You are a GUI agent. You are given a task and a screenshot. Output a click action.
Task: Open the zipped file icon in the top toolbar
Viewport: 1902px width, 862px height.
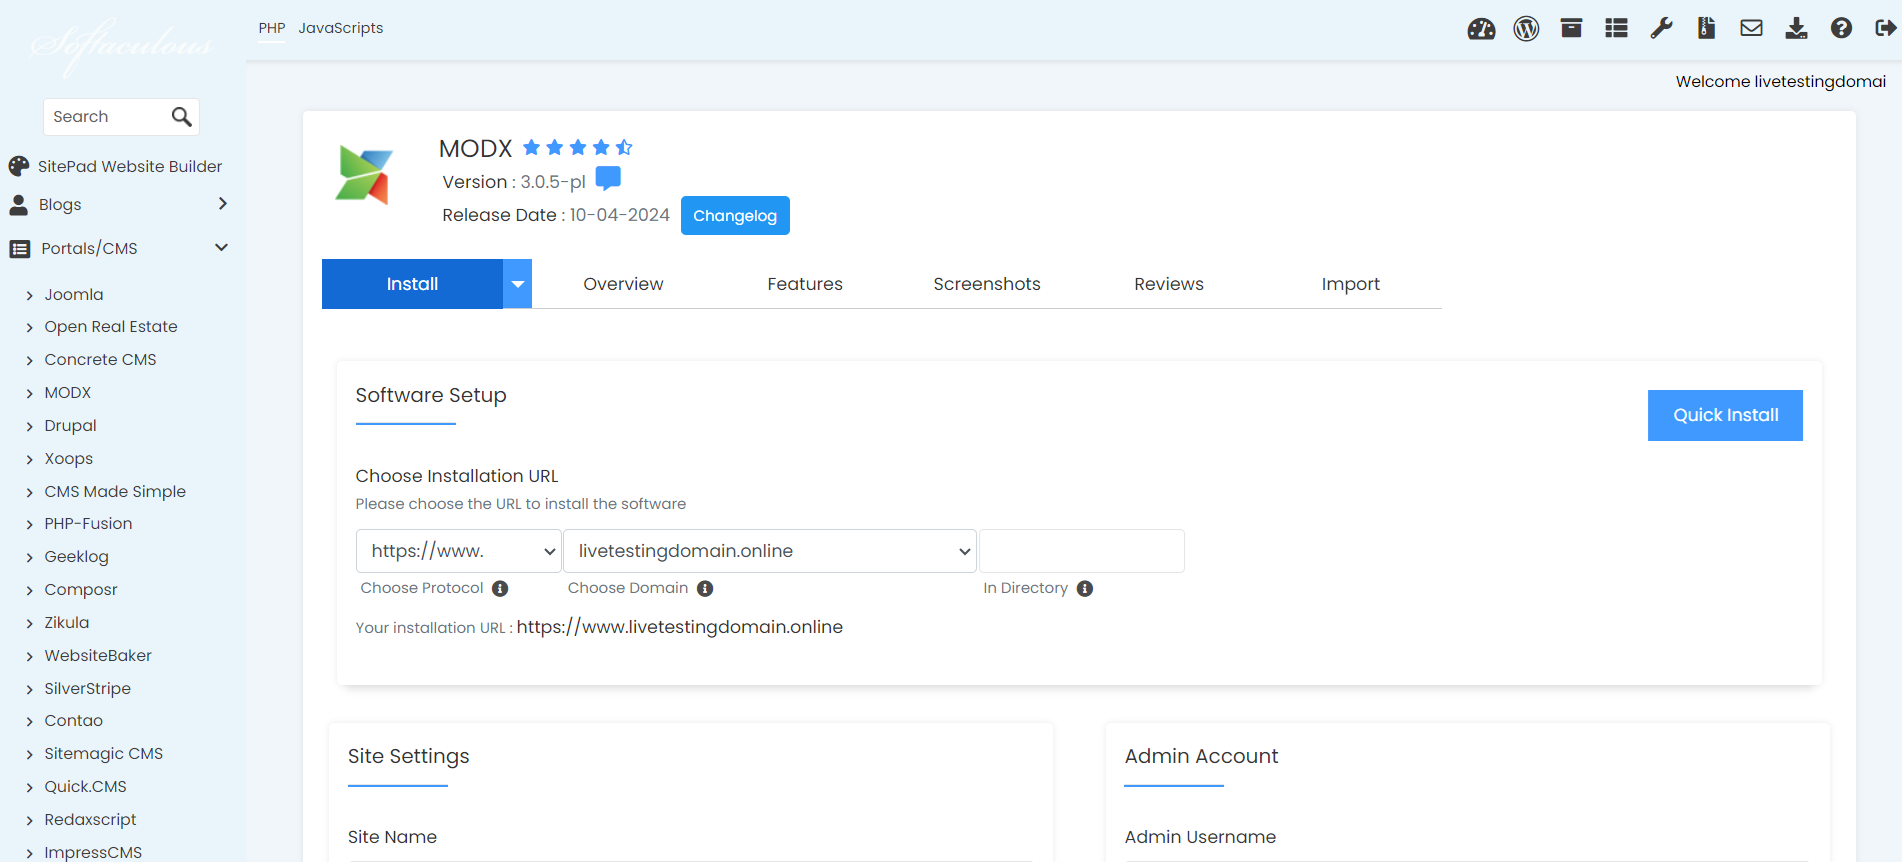point(1706,28)
